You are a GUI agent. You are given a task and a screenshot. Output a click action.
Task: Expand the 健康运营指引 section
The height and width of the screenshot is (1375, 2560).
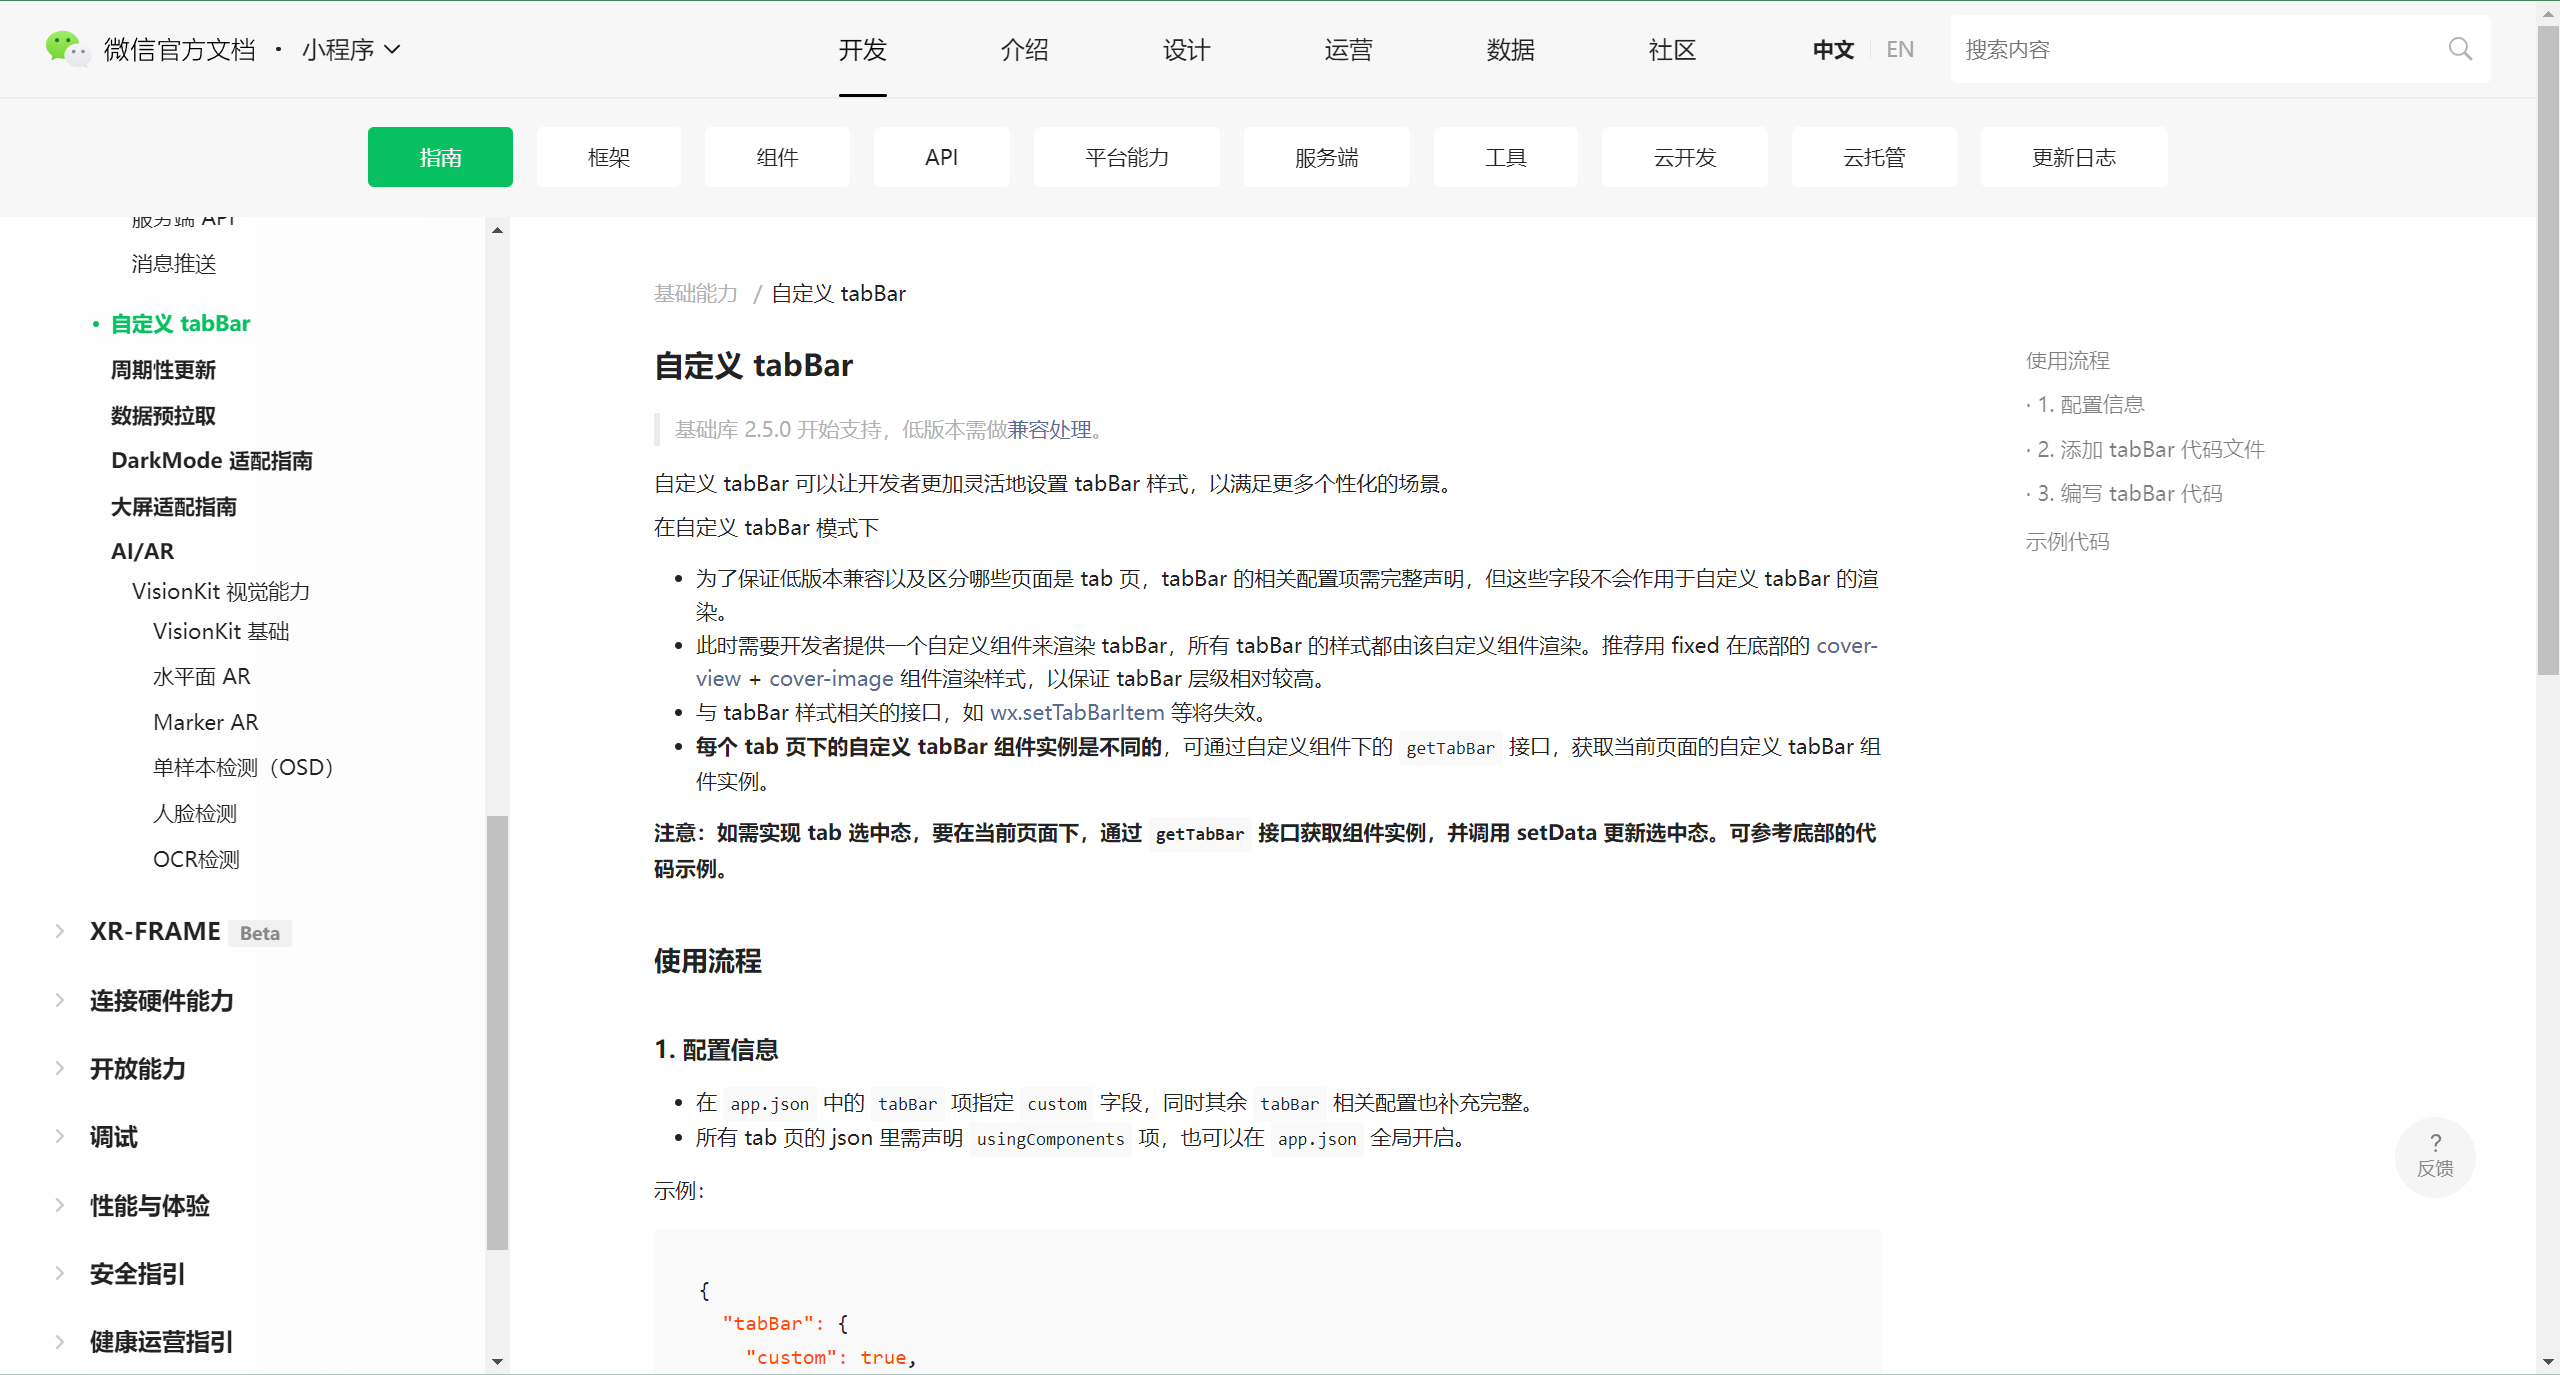60,1341
